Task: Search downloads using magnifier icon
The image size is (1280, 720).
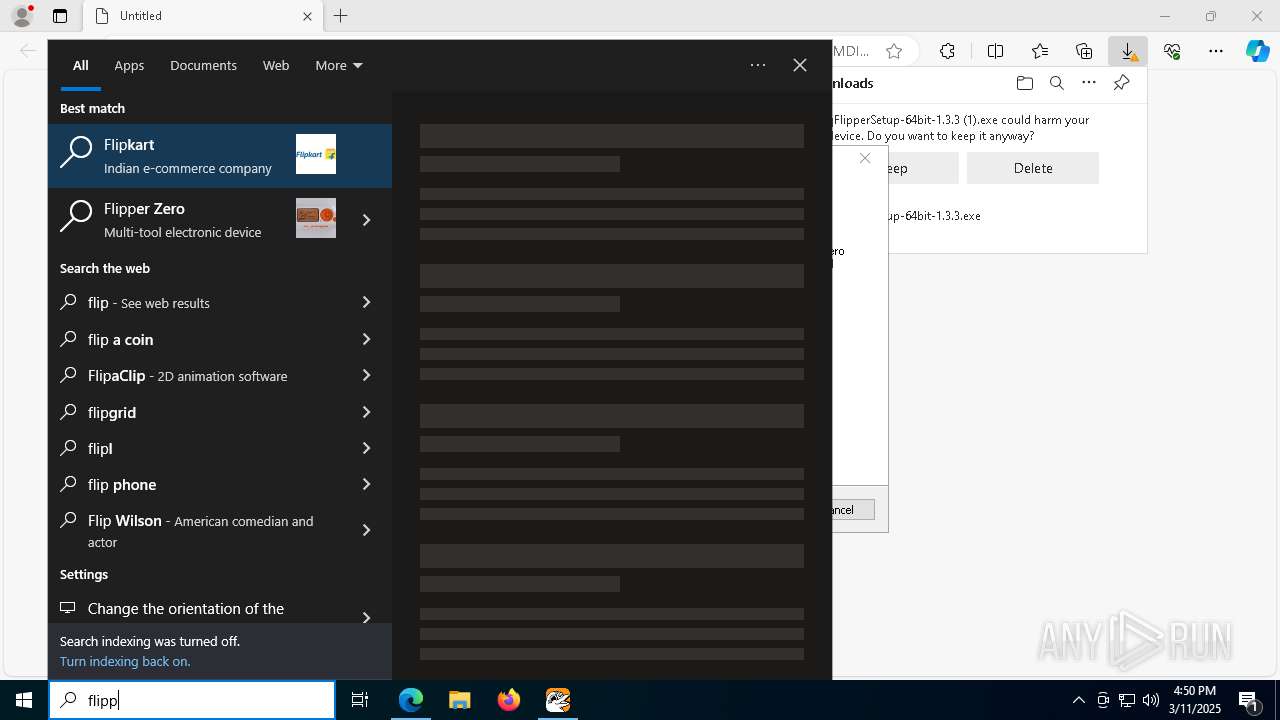Action: pos(1057,83)
